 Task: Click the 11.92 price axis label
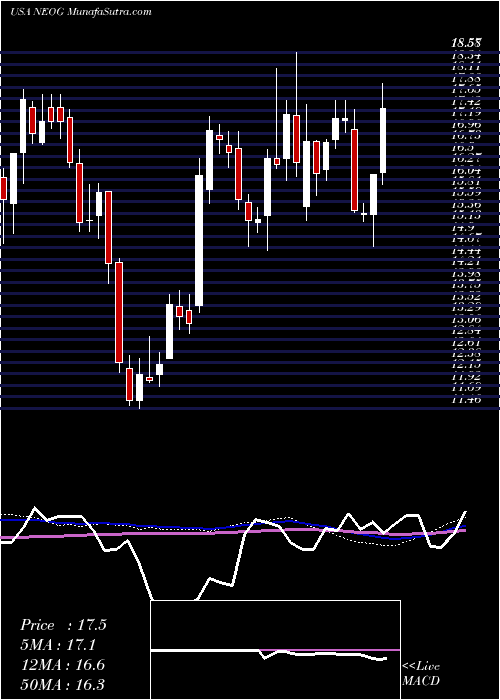click(466, 377)
